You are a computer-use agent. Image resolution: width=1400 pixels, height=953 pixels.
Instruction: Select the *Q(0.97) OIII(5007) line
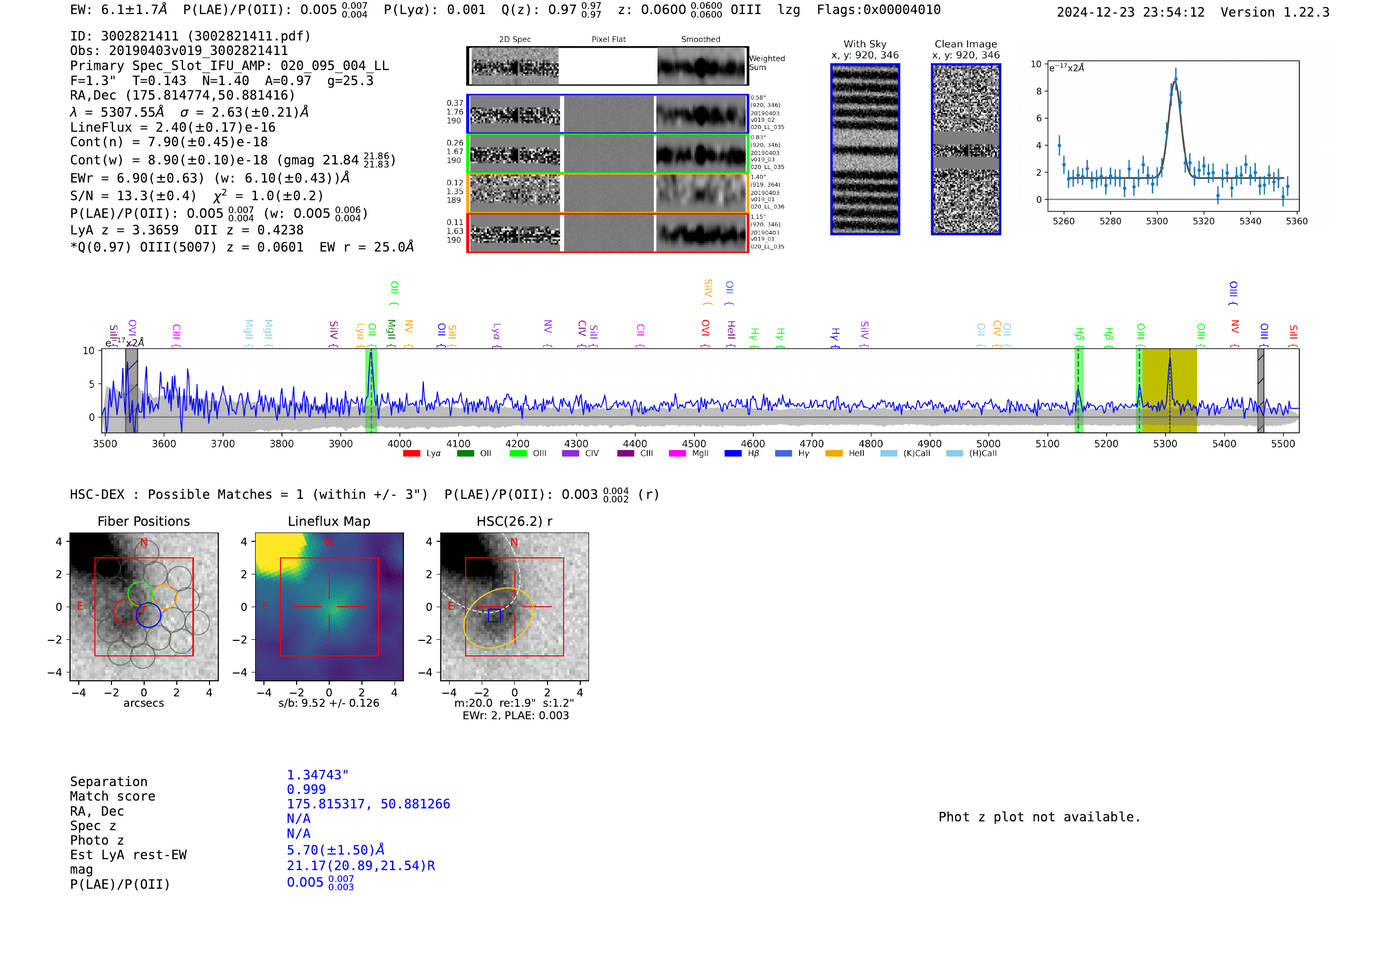tap(242, 247)
